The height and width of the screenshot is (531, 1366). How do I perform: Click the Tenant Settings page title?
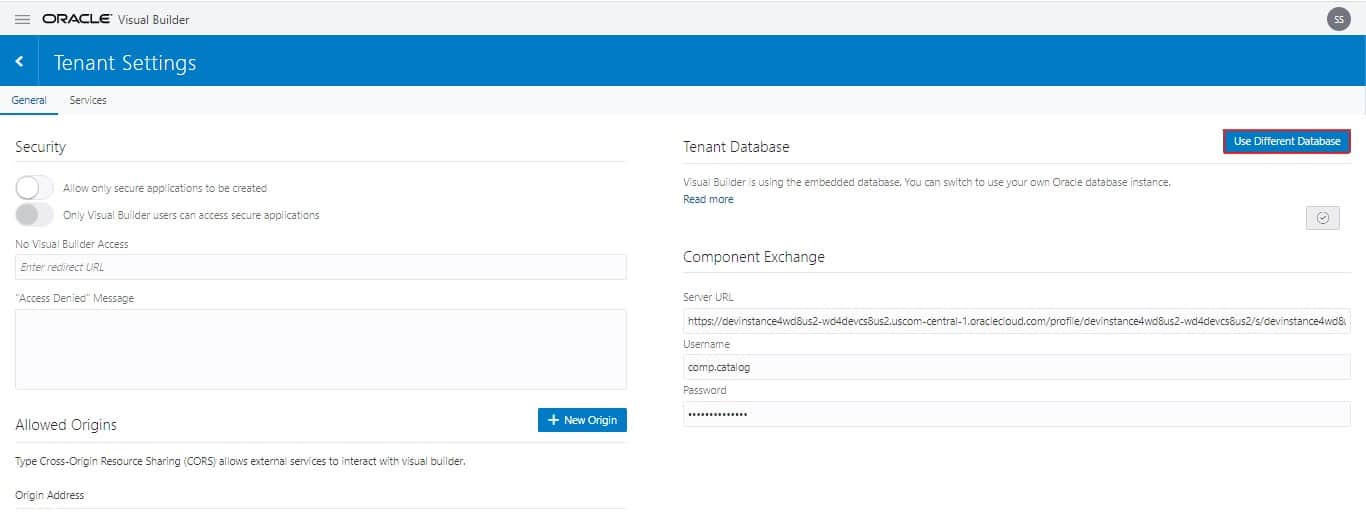[x=125, y=63]
